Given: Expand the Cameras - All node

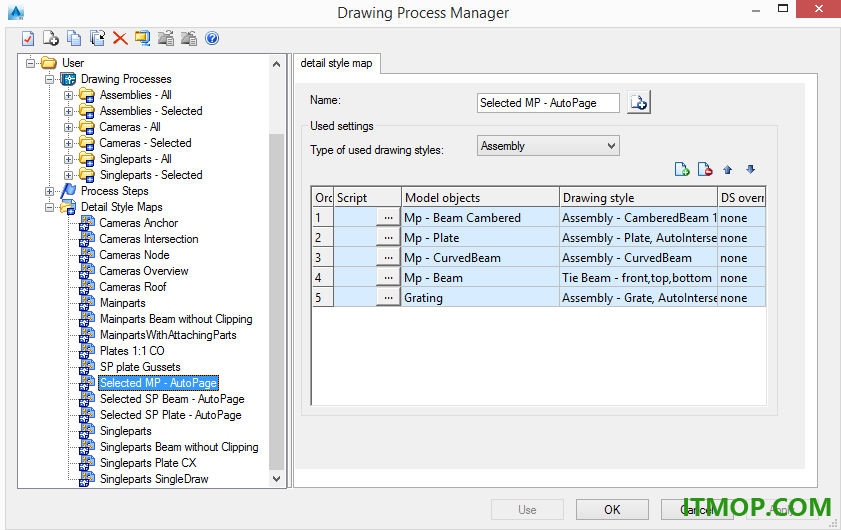Looking at the screenshot, I should coord(68,127).
